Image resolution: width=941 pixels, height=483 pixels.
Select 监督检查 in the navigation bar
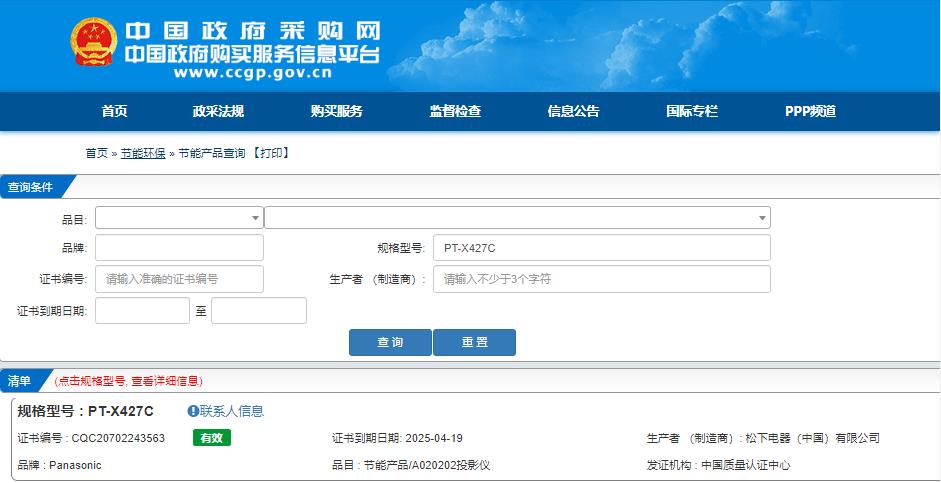pyautogui.click(x=455, y=111)
